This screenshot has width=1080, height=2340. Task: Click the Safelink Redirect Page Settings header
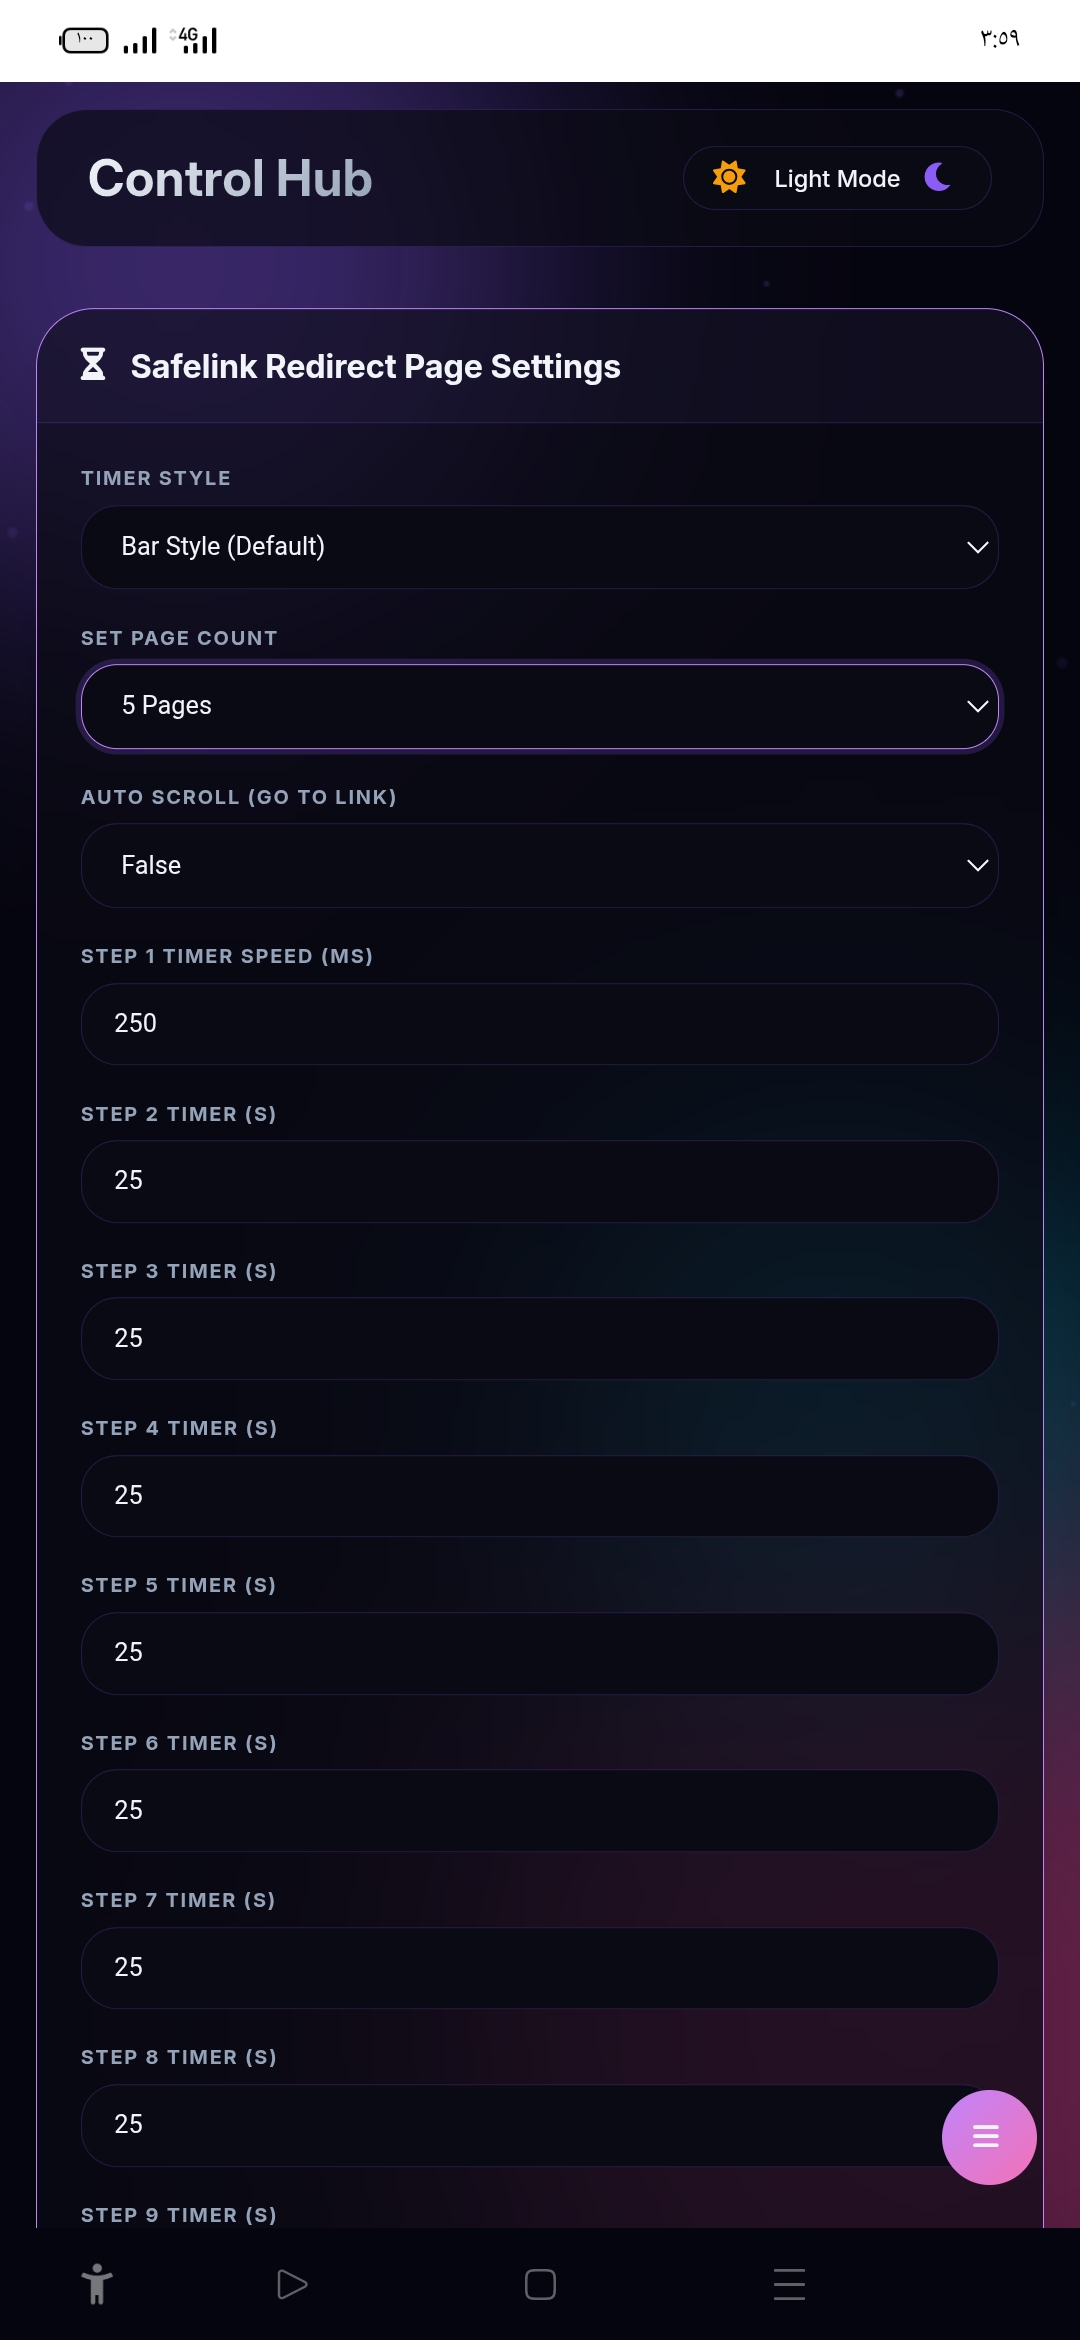coord(375,367)
